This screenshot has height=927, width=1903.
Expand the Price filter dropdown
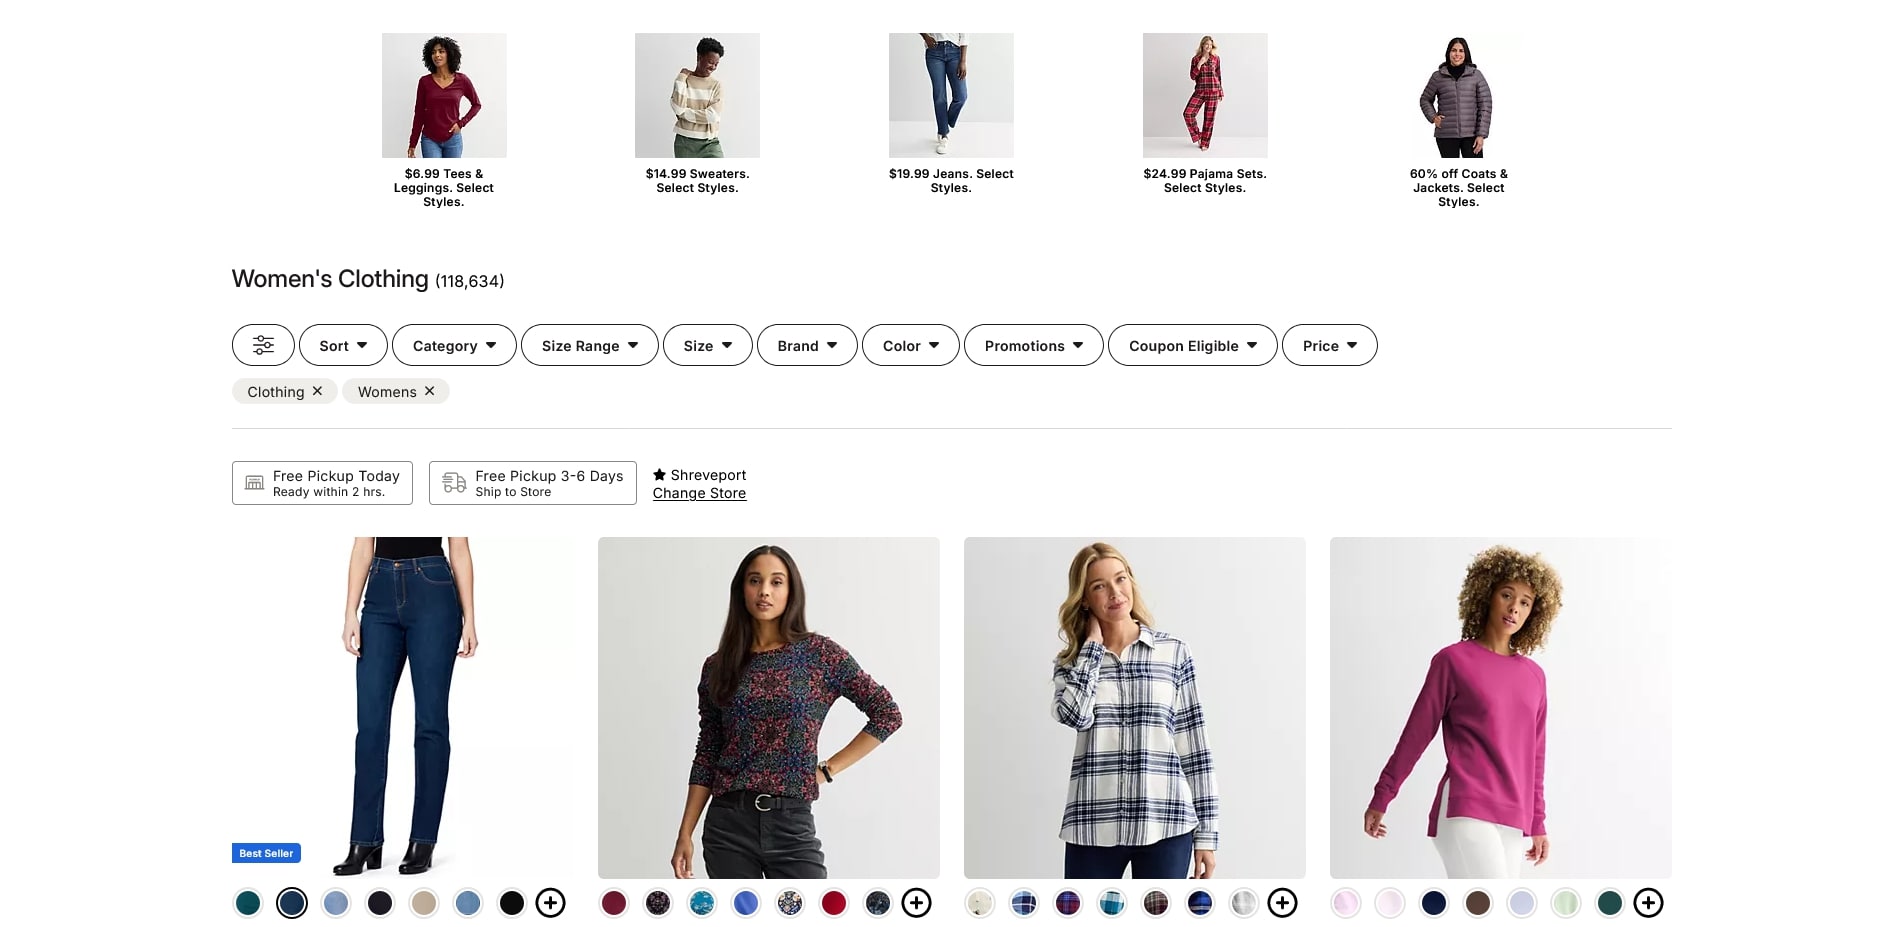tap(1329, 345)
